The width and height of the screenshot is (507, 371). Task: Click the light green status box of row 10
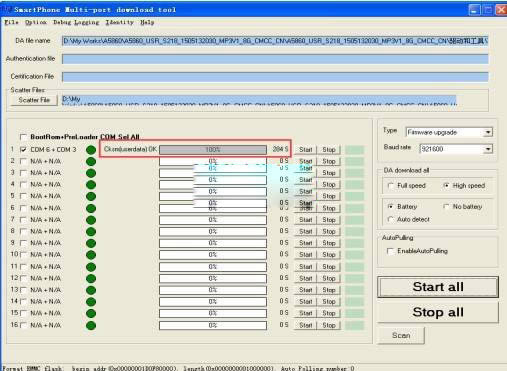coord(354,255)
